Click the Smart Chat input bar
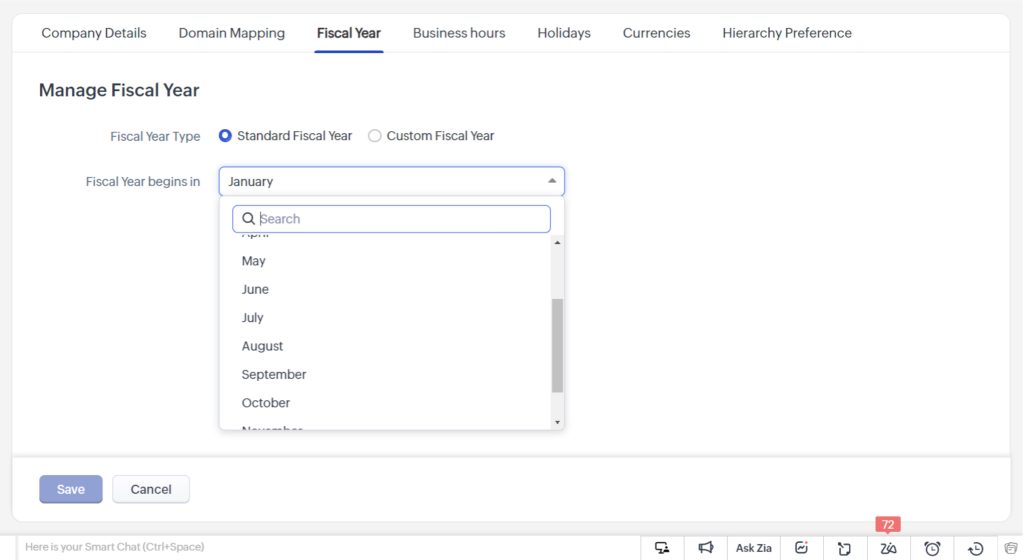 (x=327, y=547)
